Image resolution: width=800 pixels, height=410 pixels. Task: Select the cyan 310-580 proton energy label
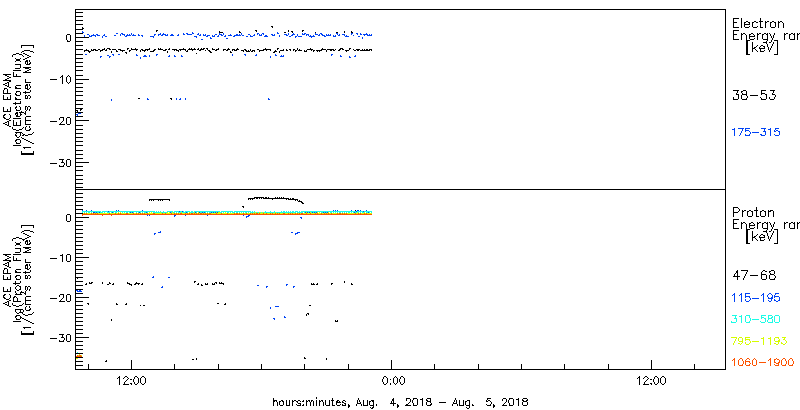(x=756, y=320)
